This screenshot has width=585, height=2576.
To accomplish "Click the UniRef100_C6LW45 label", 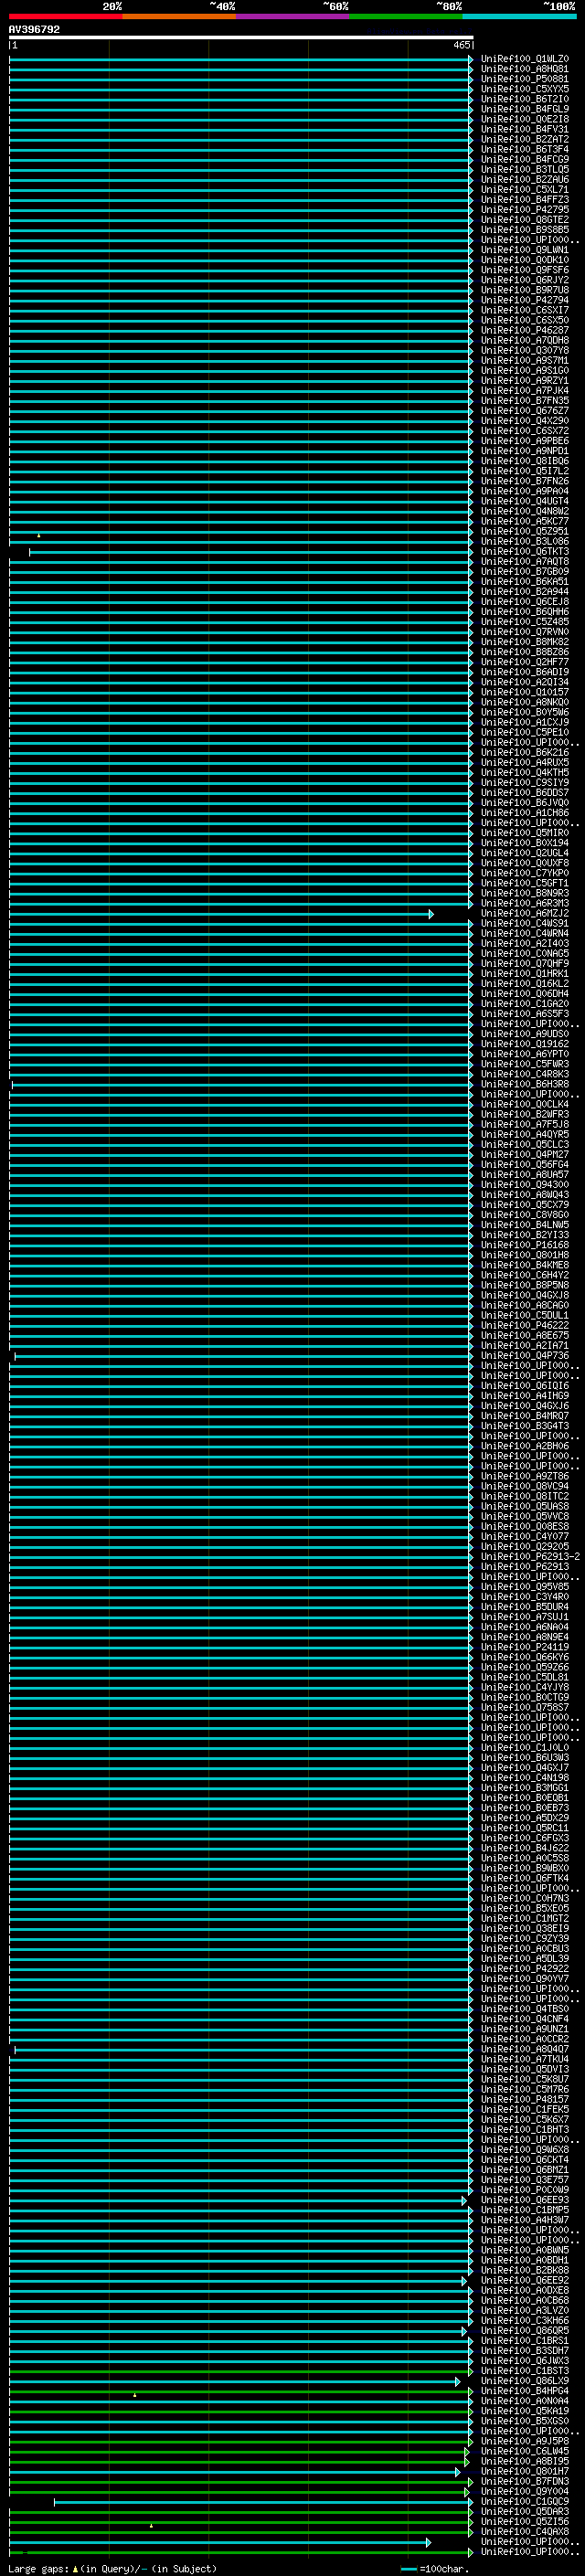I will pyautogui.click(x=524, y=2451).
